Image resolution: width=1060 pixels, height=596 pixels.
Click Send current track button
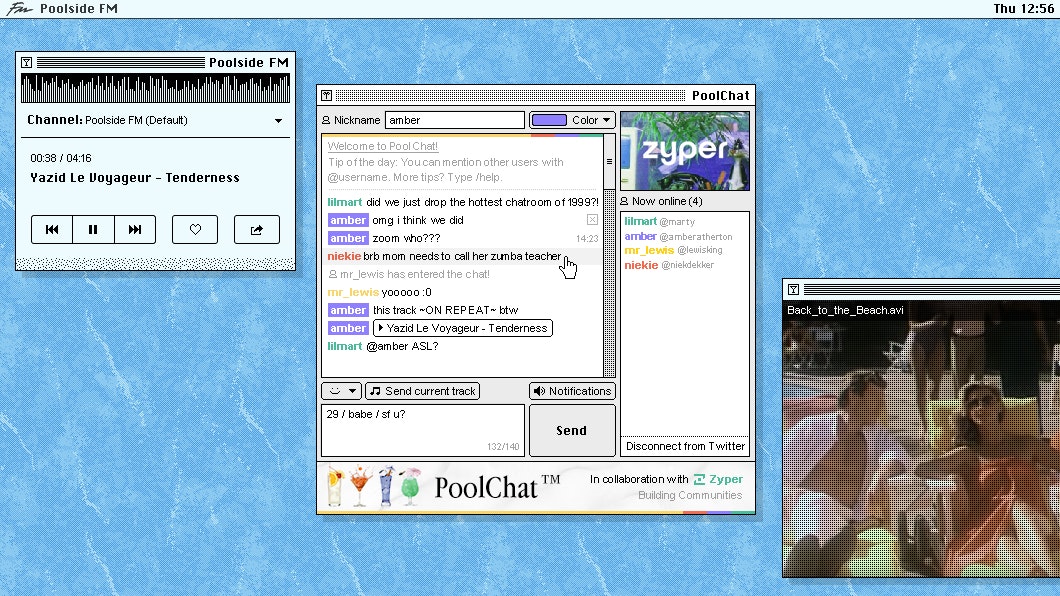(x=423, y=391)
